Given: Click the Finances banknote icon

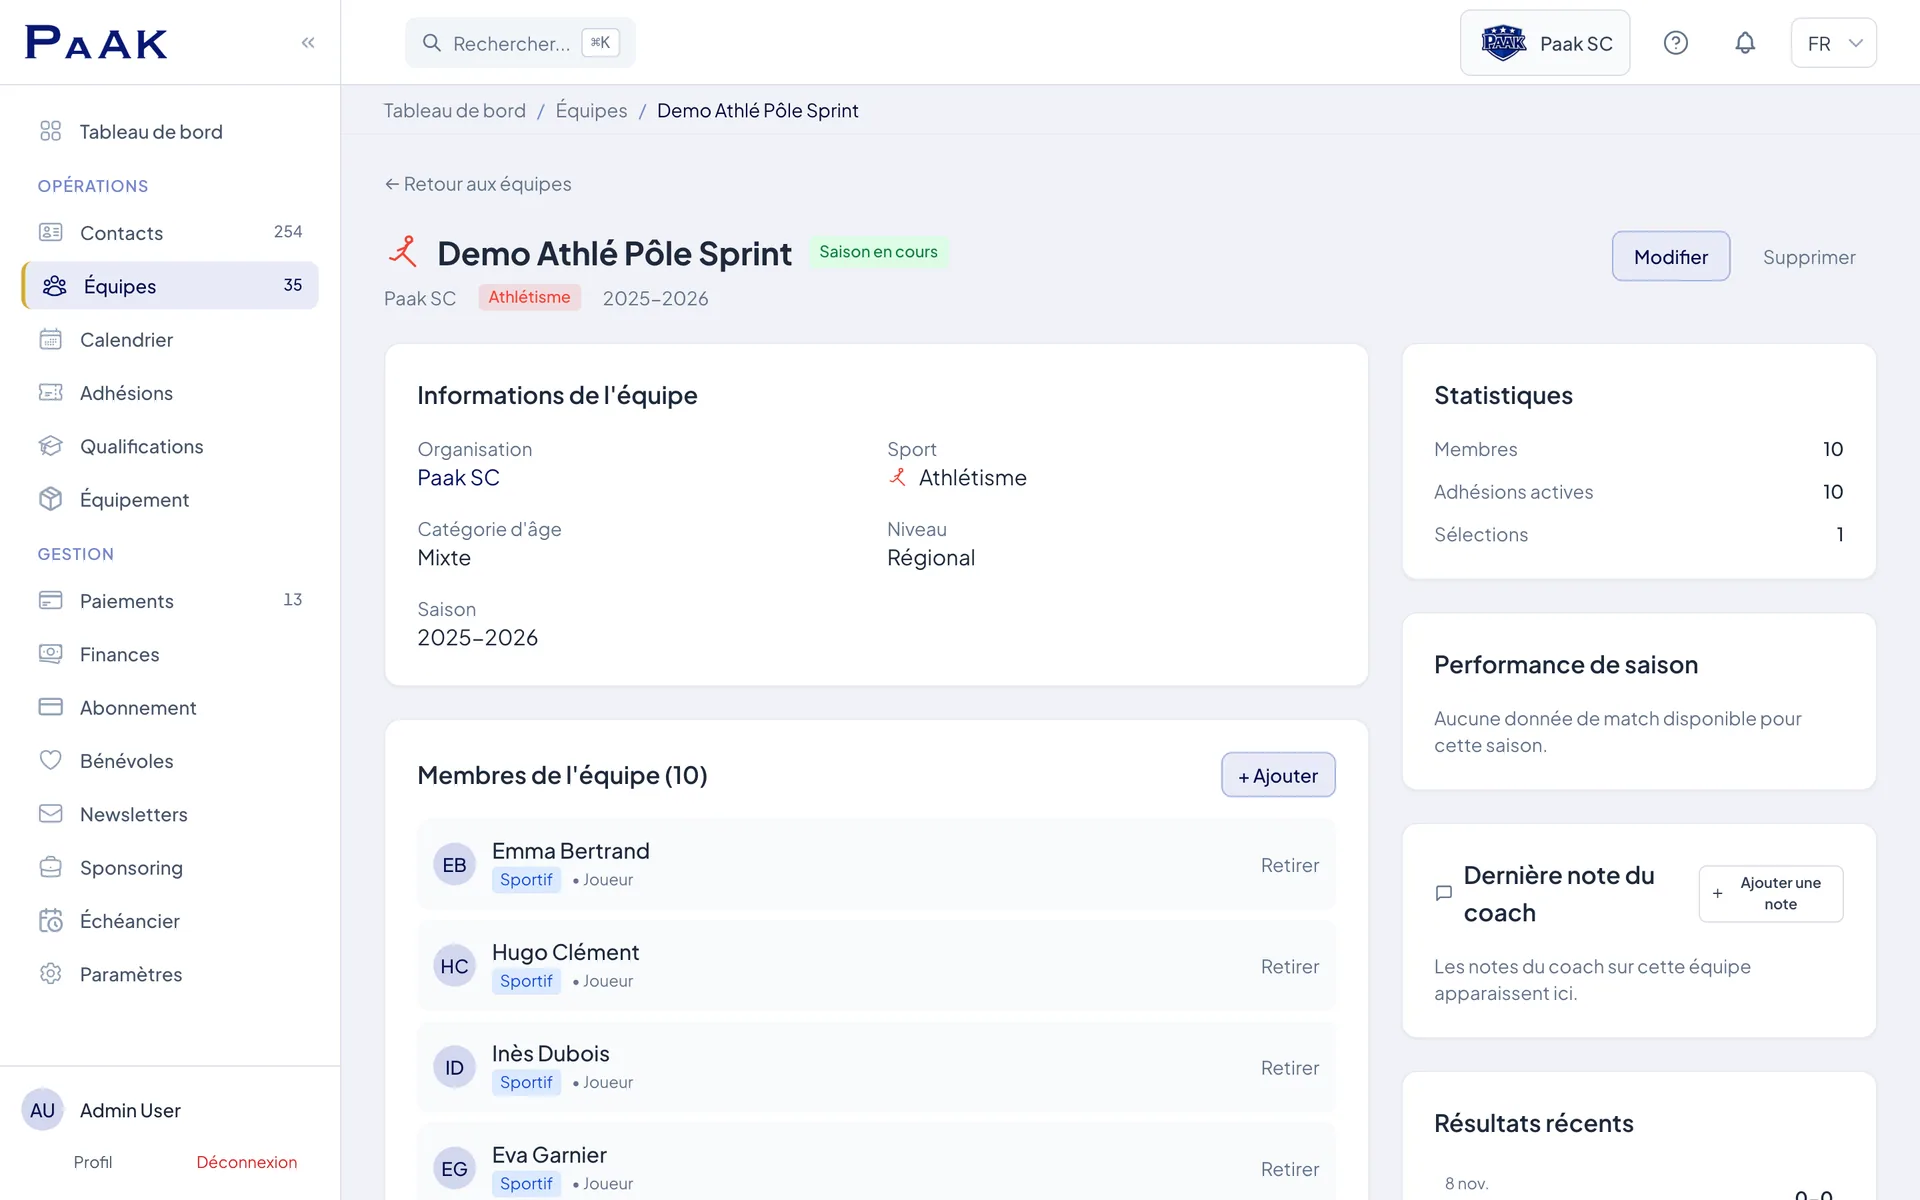Looking at the screenshot, I should click(x=50, y=653).
